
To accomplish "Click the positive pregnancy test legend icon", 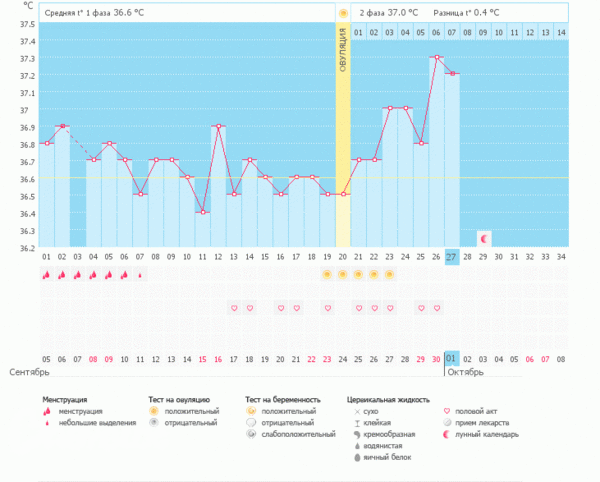I will point(251,411).
